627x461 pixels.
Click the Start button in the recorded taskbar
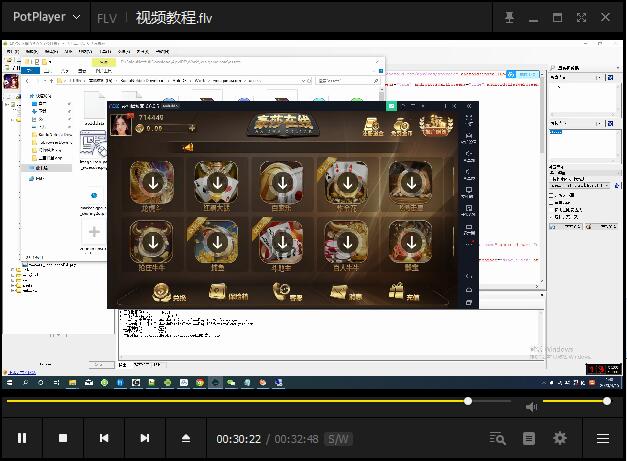10,383
